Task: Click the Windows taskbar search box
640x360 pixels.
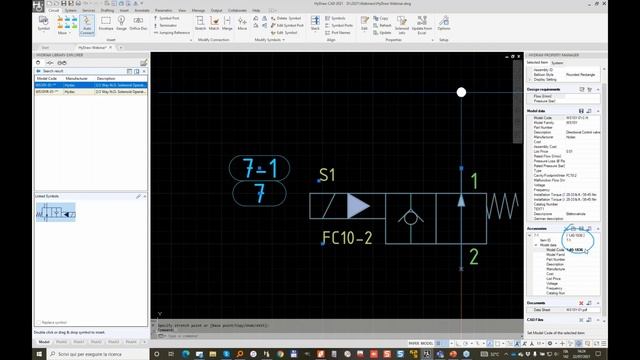Action: pos(98,354)
